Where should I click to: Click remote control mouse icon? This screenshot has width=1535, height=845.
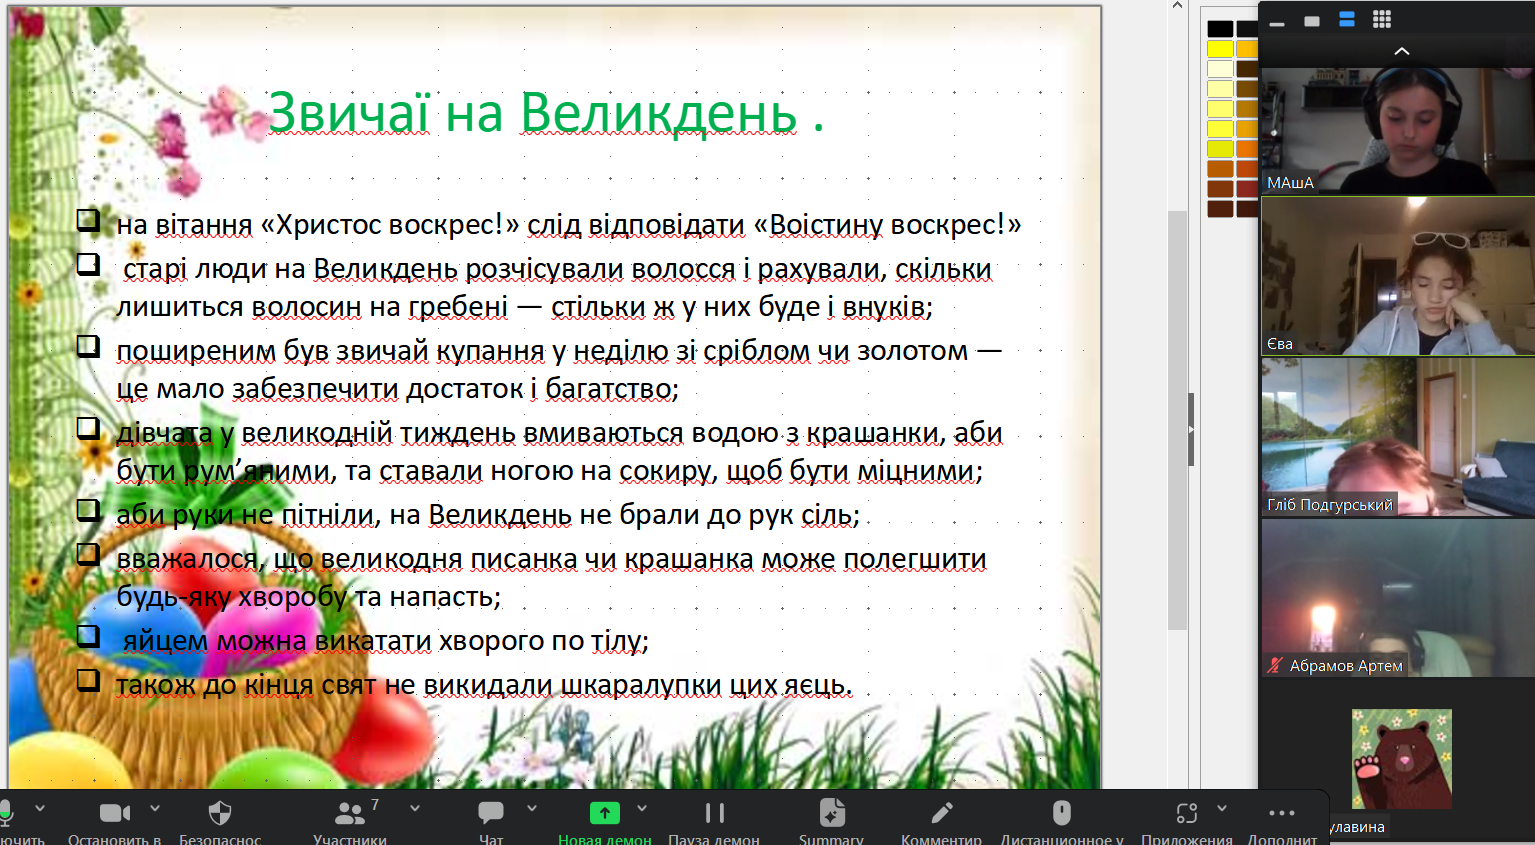click(1062, 813)
